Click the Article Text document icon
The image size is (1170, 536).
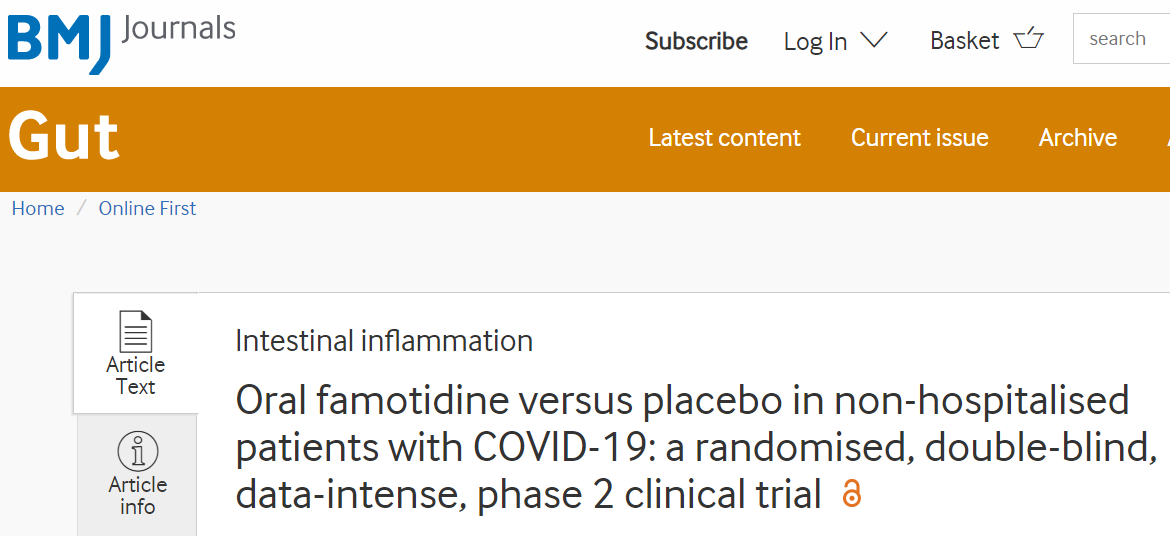[x=136, y=331]
